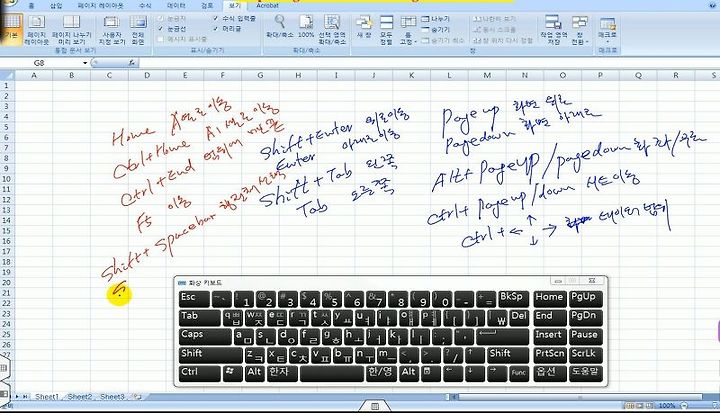Open the Name Box dropdown arrow

click(x=85, y=63)
